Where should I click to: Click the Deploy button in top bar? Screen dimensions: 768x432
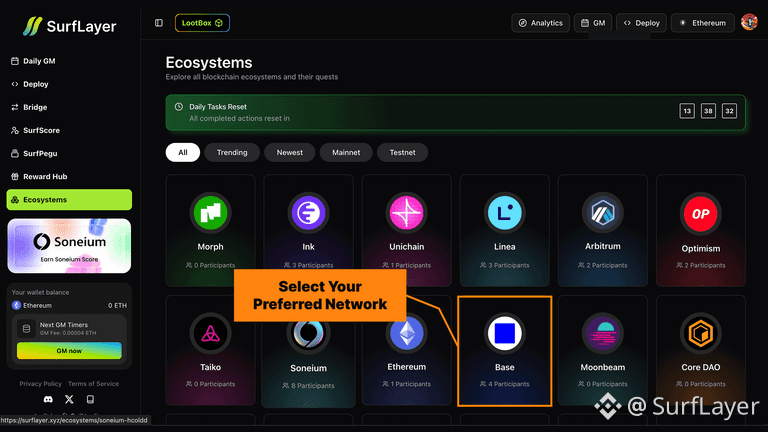pos(641,23)
